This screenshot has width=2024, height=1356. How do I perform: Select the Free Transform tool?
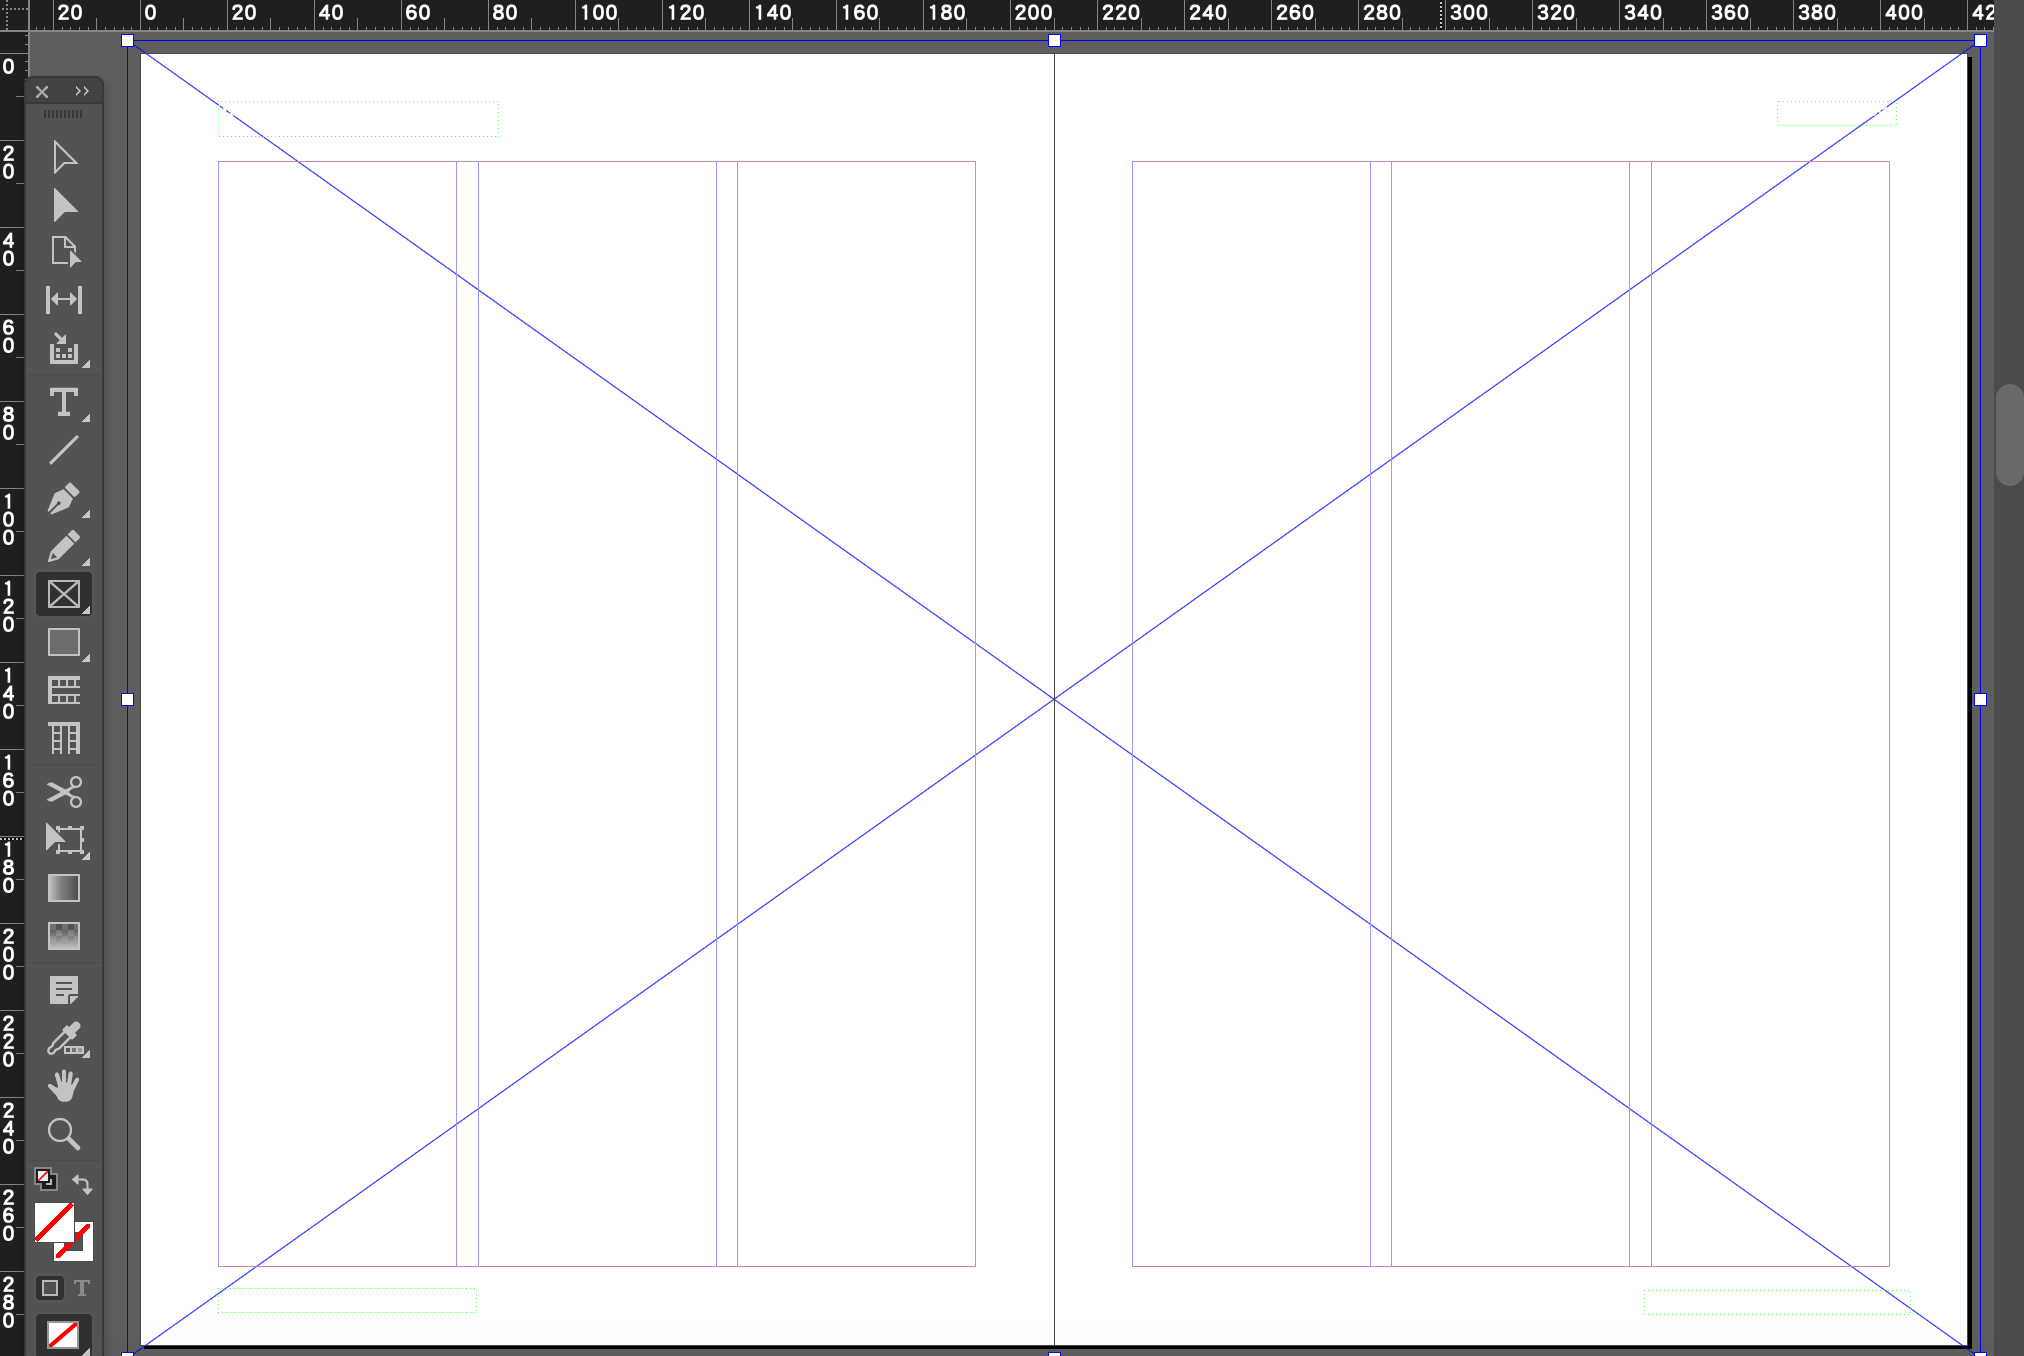tap(64, 839)
